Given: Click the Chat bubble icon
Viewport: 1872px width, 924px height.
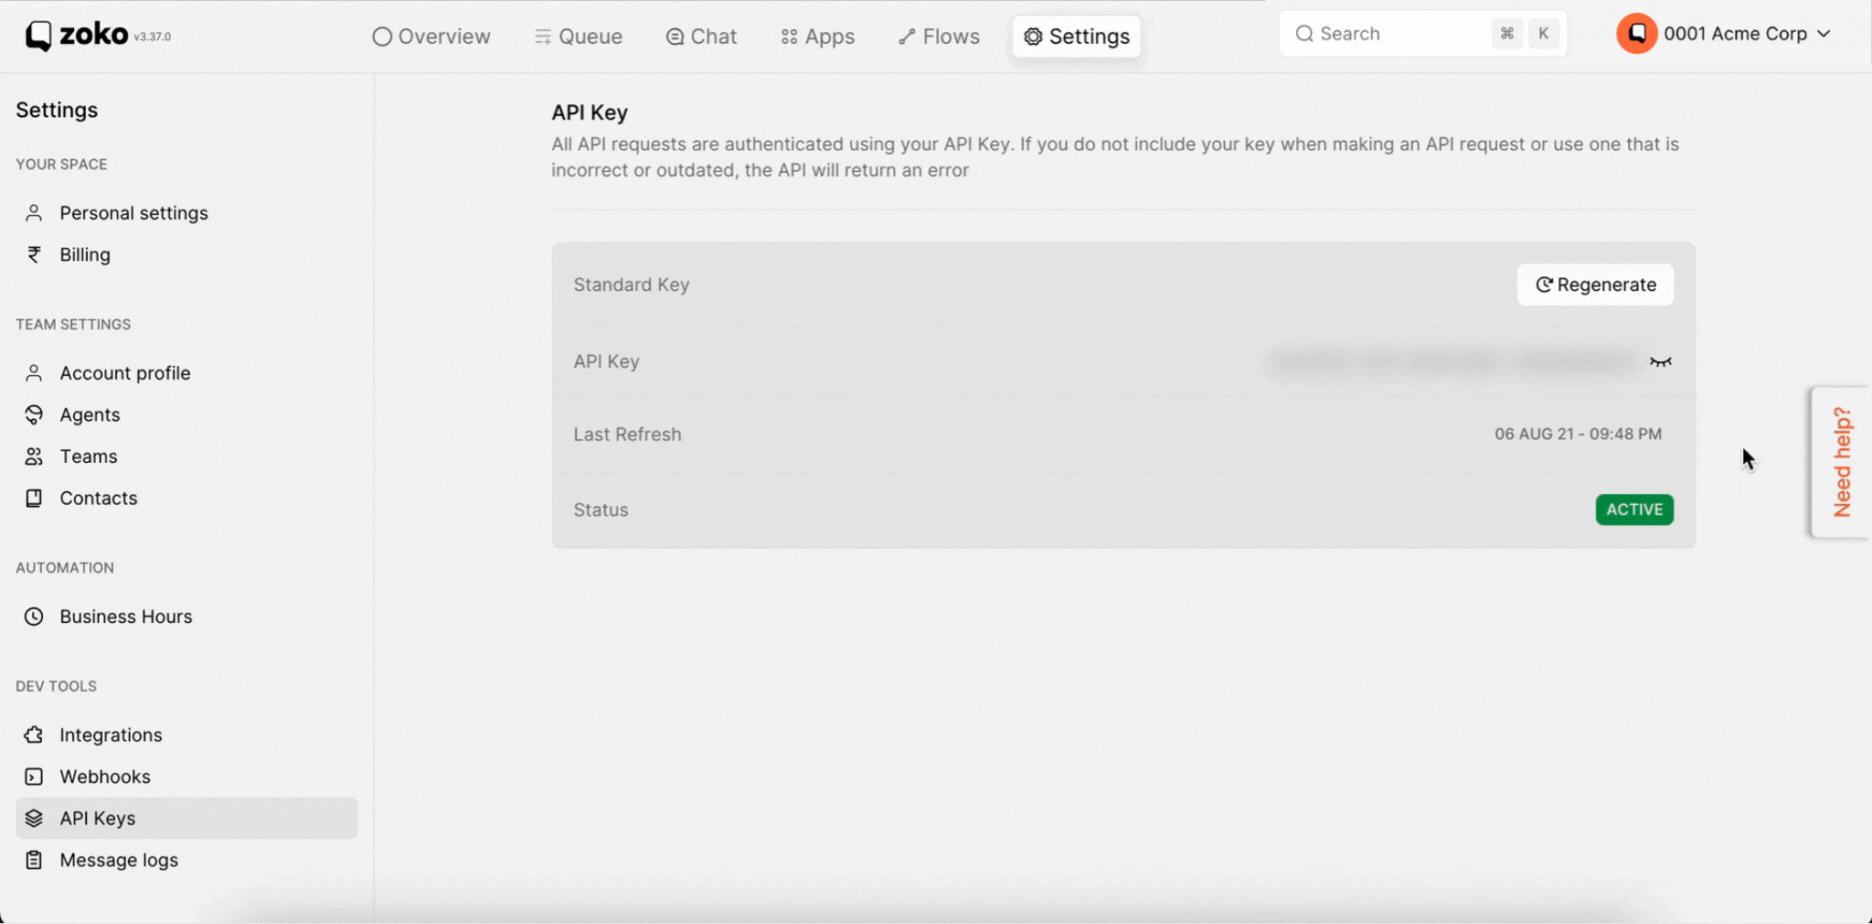Looking at the screenshot, I should click(x=675, y=37).
